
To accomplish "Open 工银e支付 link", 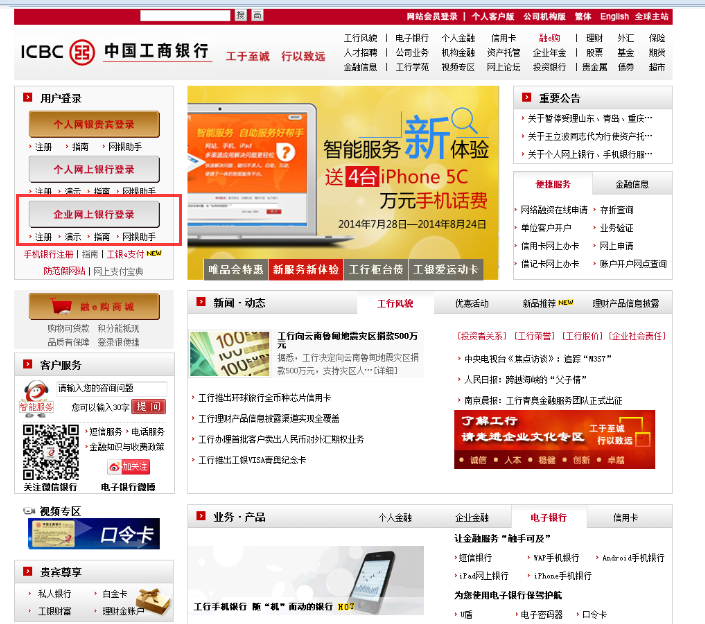I will pos(125,254).
